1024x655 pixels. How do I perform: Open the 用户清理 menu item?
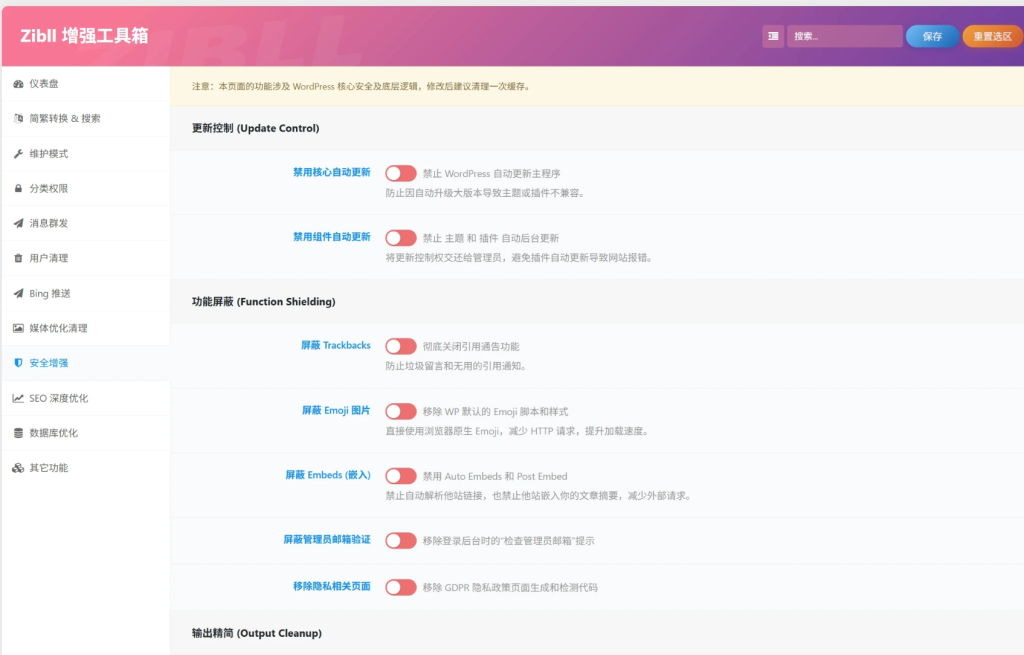coord(86,258)
